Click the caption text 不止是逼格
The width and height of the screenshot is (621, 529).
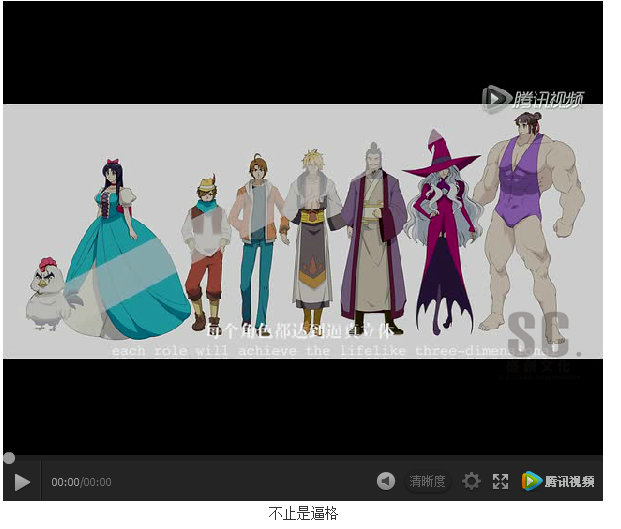(303, 513)
